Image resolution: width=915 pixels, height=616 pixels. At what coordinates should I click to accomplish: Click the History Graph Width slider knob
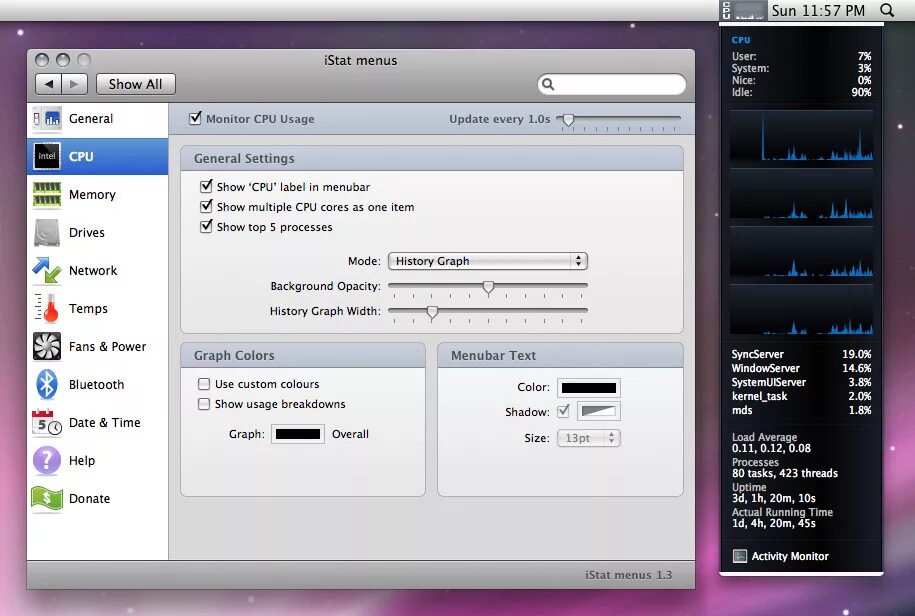point(432,312)
